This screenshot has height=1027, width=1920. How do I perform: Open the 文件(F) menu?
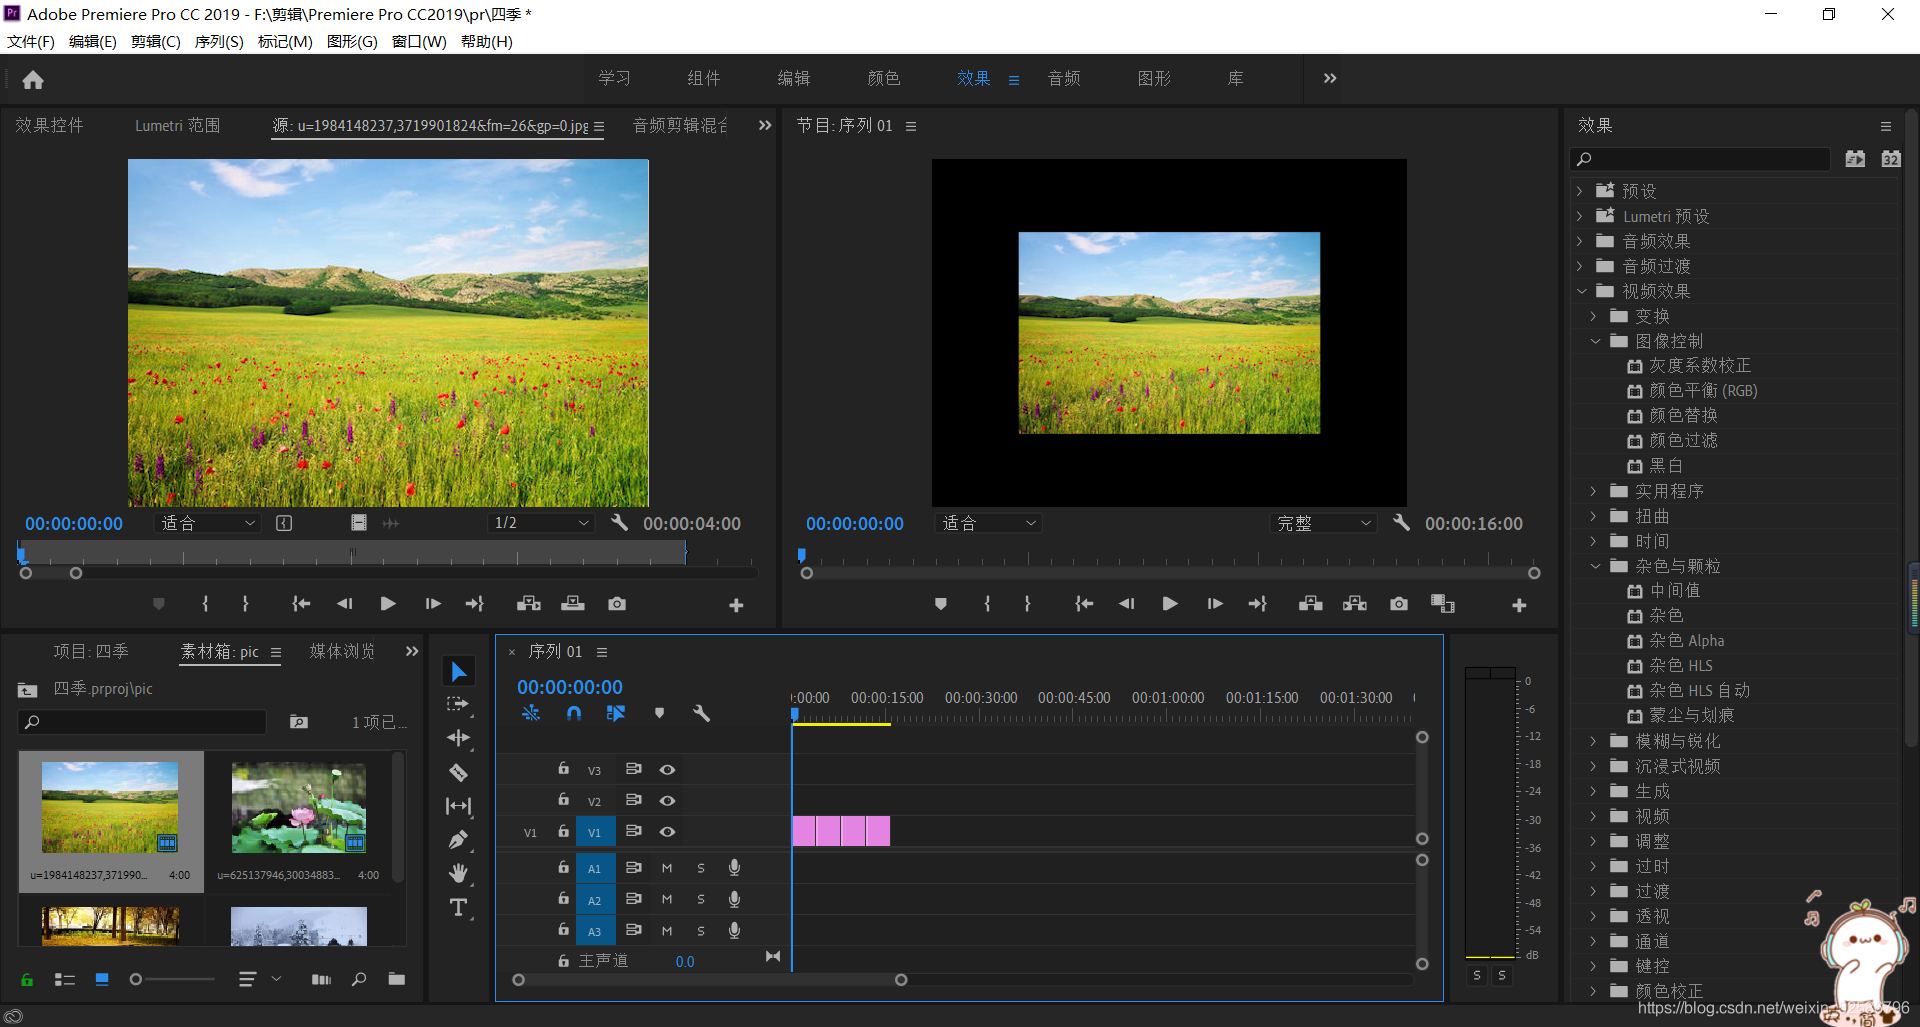31,41
